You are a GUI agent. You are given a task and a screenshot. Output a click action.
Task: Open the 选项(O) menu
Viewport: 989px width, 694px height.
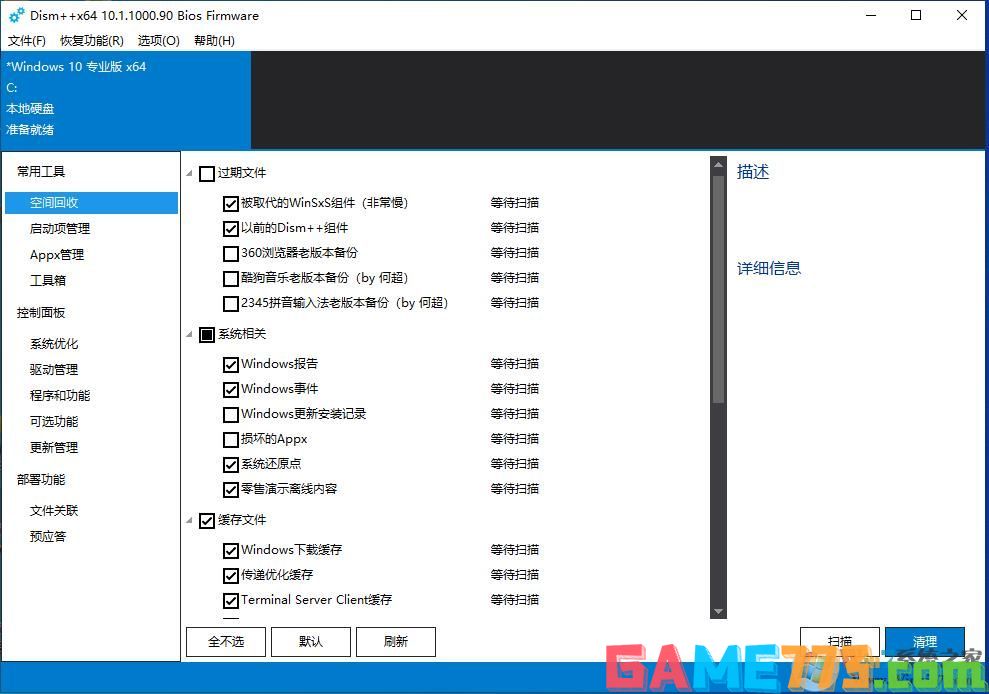tap(158, 41)
